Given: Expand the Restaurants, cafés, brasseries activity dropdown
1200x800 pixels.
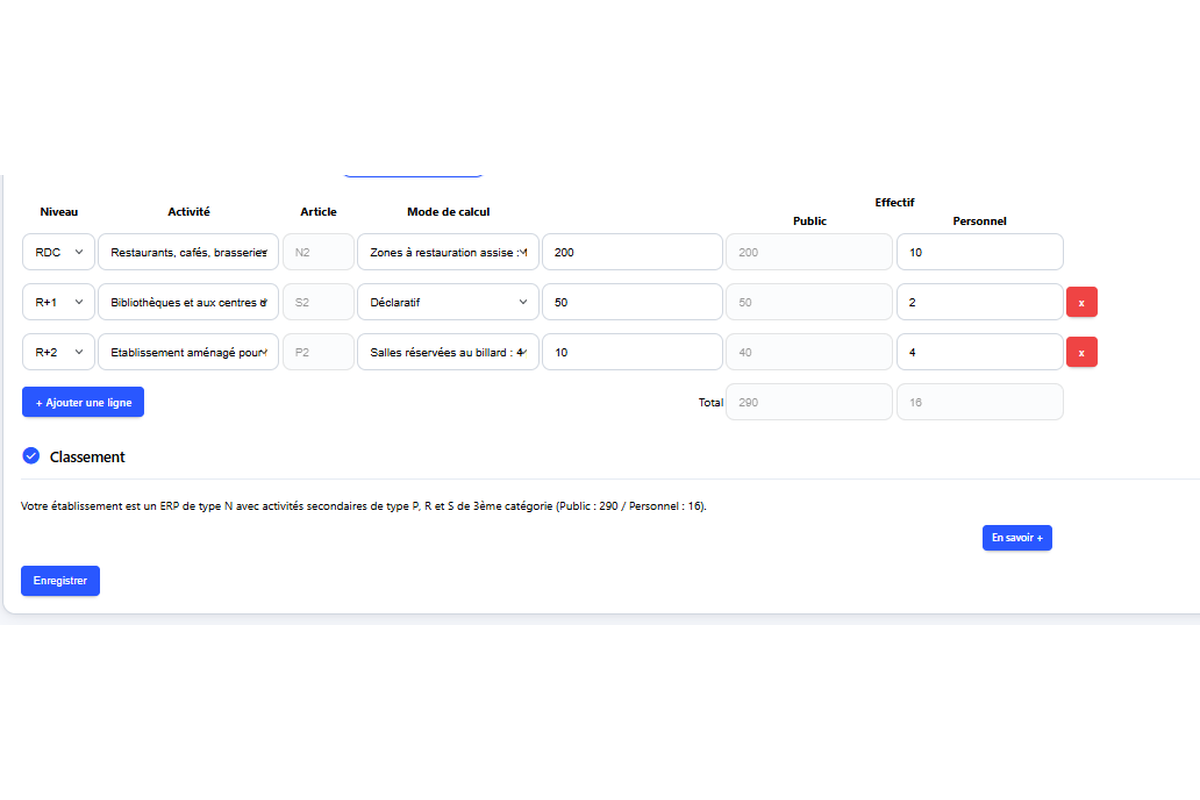Looking at the screenshot, I should point(188,252).
